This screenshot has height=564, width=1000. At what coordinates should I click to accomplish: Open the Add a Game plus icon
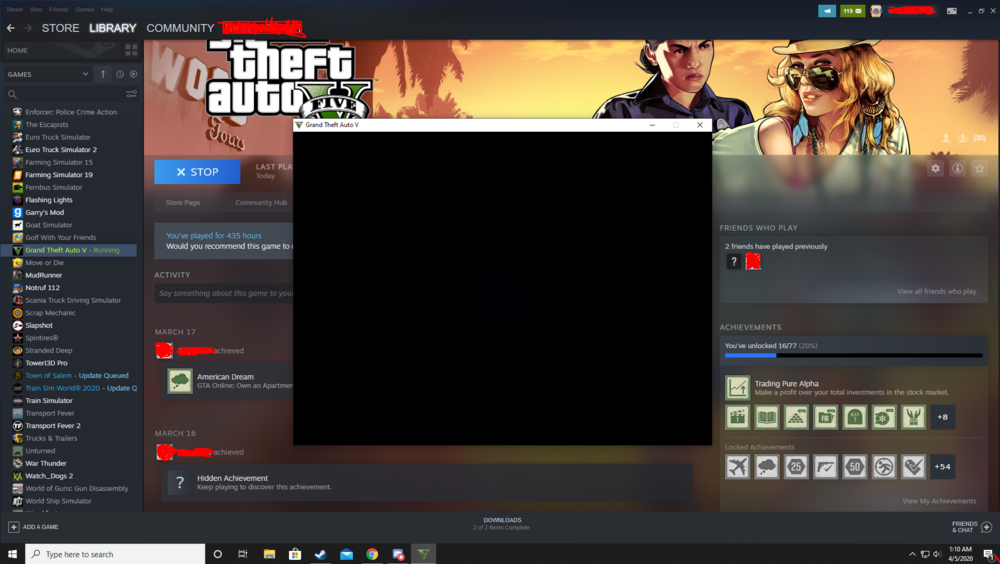coord(13,527)
